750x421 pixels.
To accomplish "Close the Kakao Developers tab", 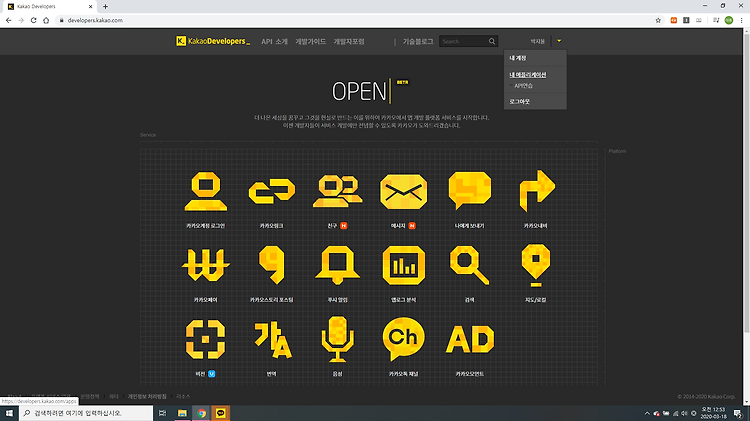I will [x=90, y=7].
